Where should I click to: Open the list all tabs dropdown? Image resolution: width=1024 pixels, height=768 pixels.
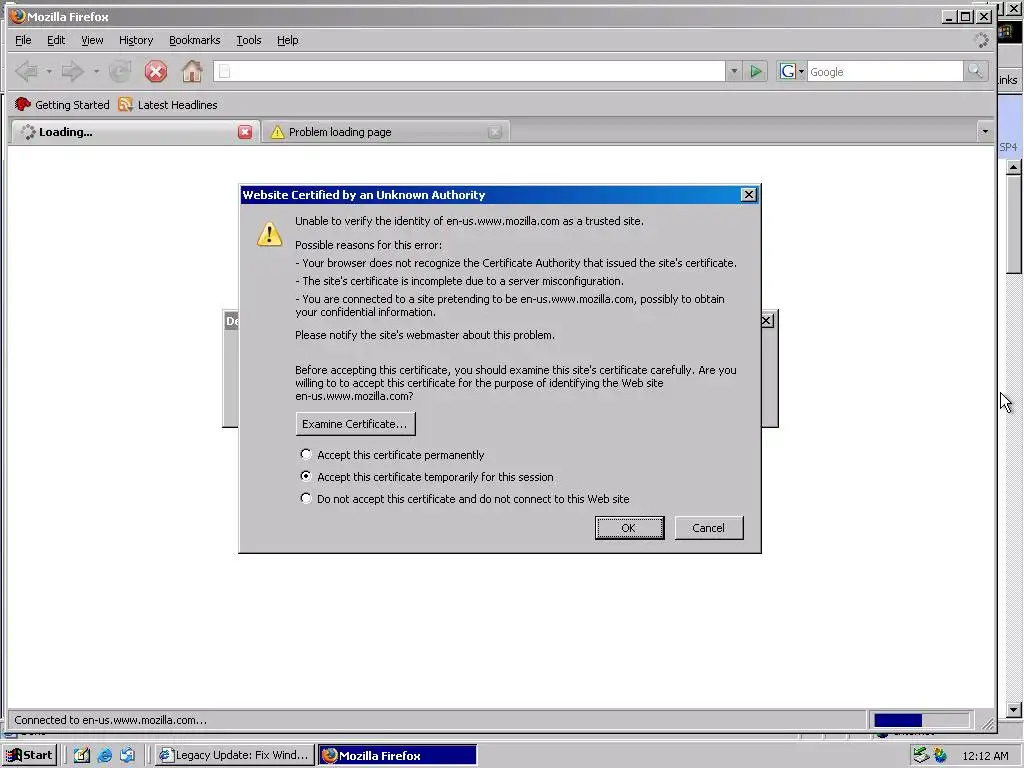[x=985, y=131]
